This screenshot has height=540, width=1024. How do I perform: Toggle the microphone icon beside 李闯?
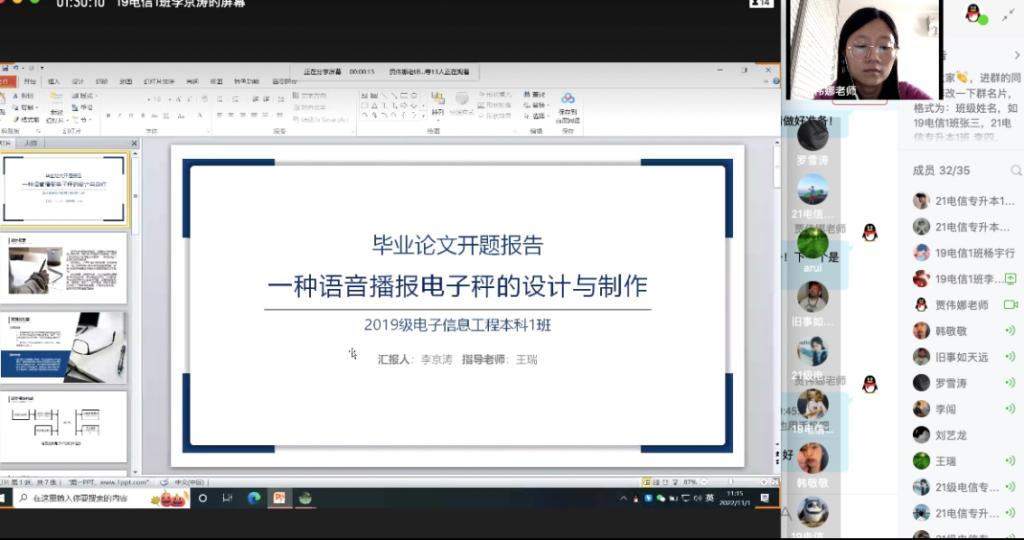(x=1009, y=409)
